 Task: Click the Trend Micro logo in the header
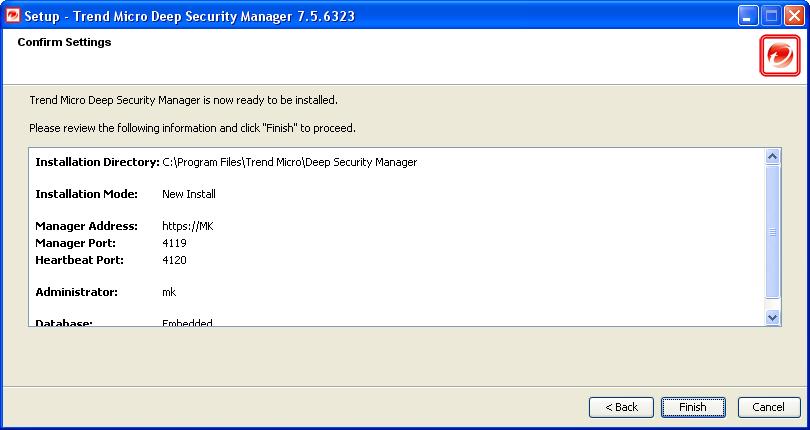tap(780, 56)
